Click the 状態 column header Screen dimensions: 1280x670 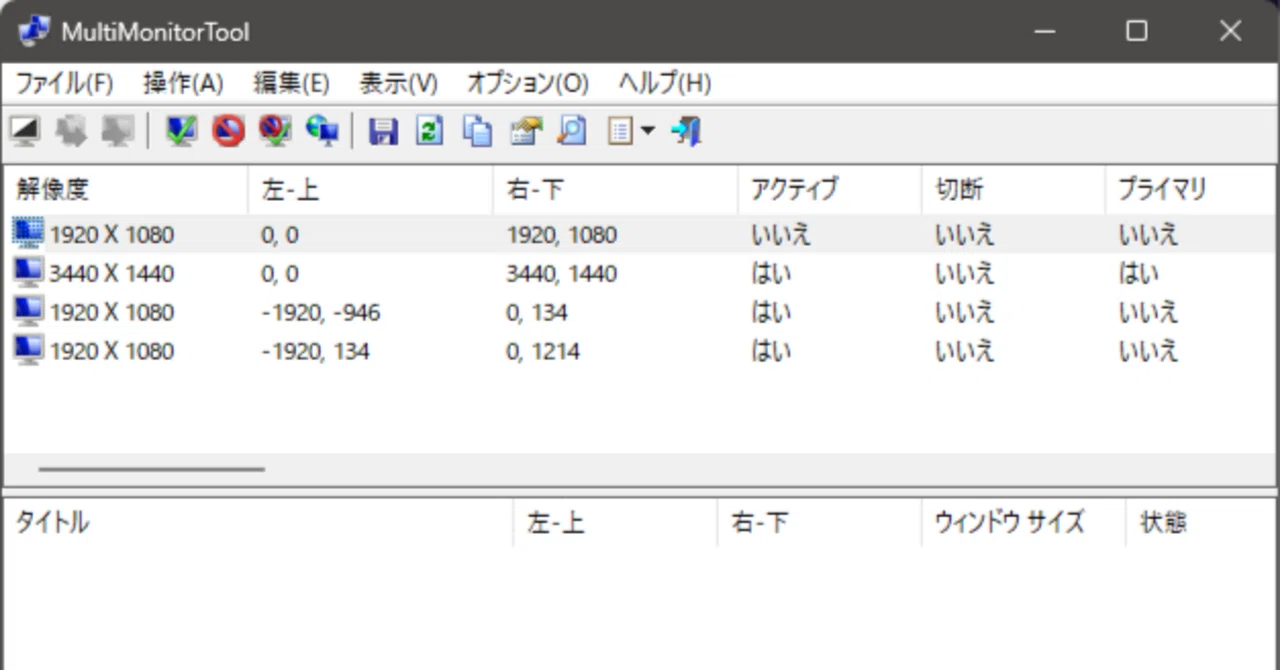pos(1201,522)
